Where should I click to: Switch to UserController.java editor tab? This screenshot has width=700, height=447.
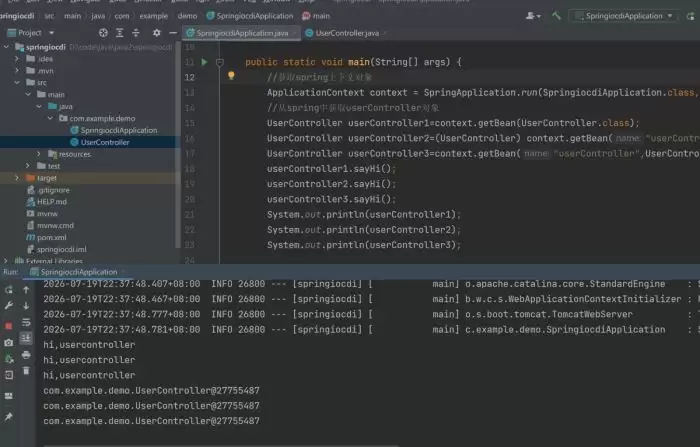(346, 33)
